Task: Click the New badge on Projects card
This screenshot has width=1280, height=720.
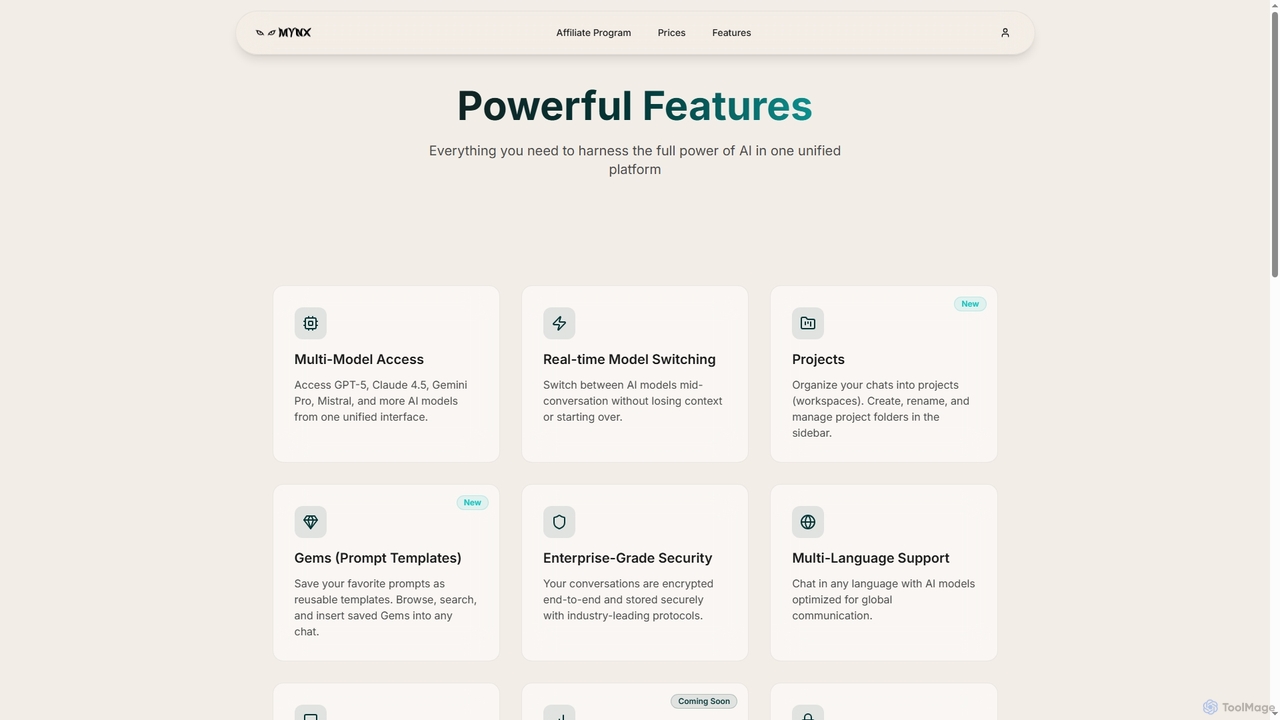Action: [970, 304]
